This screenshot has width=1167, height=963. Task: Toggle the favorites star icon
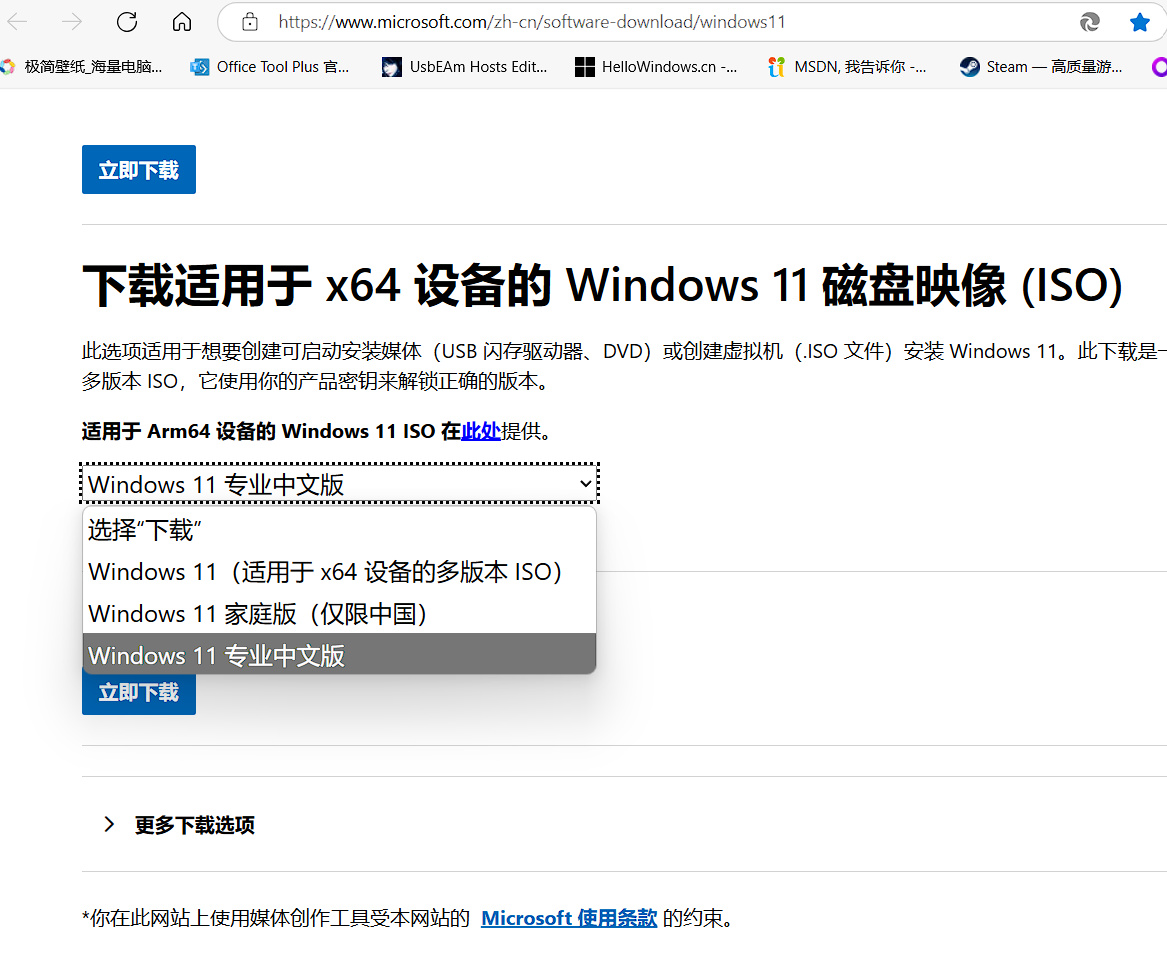coord(1139,22)
